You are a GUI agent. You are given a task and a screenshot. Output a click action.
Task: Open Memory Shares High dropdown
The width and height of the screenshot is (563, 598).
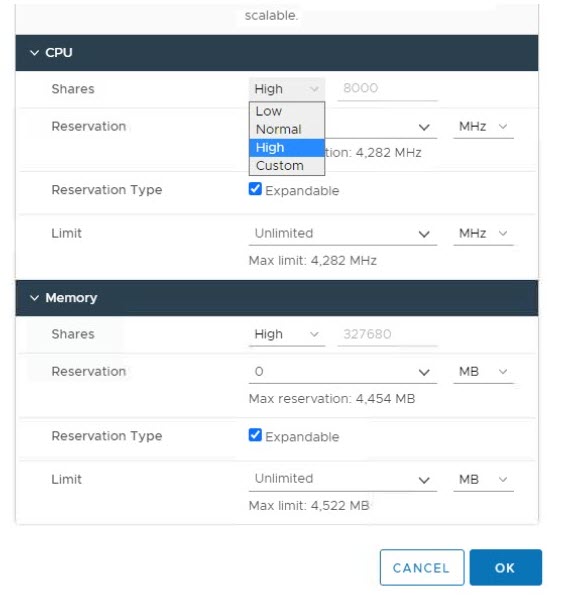click(x=287, y=334)
